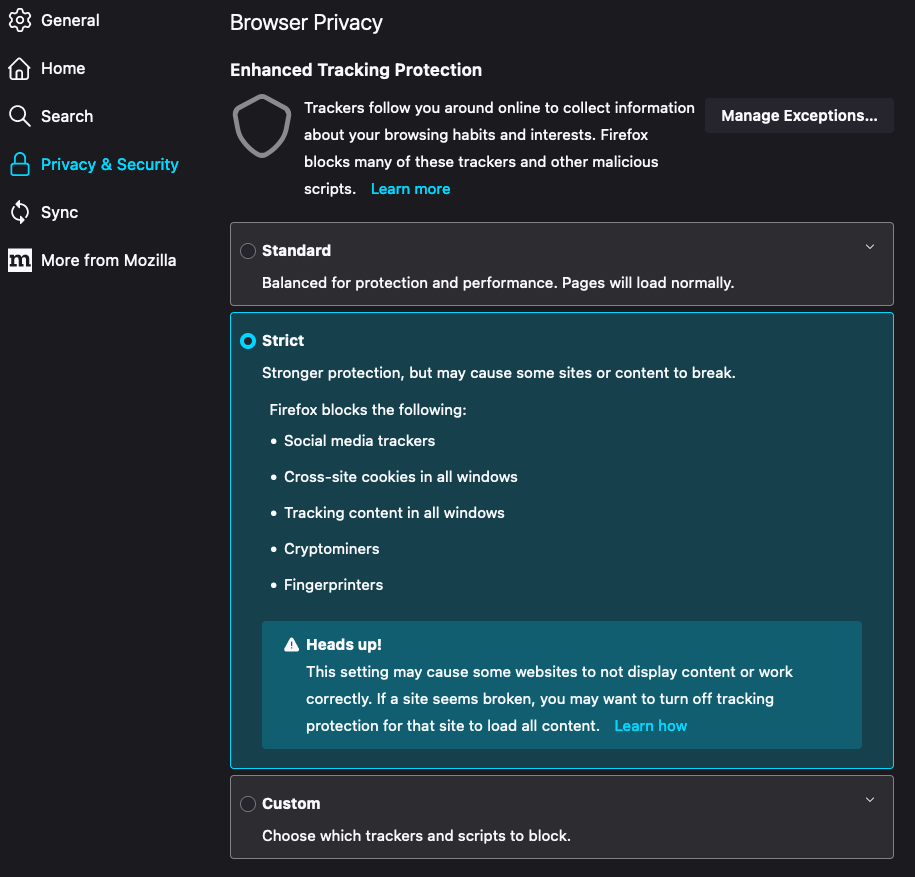Image resolution: width=915 pixels, height=877 pixels.
Task: Expand the Standard option details chevron
Action: click(x=869, y=247)
